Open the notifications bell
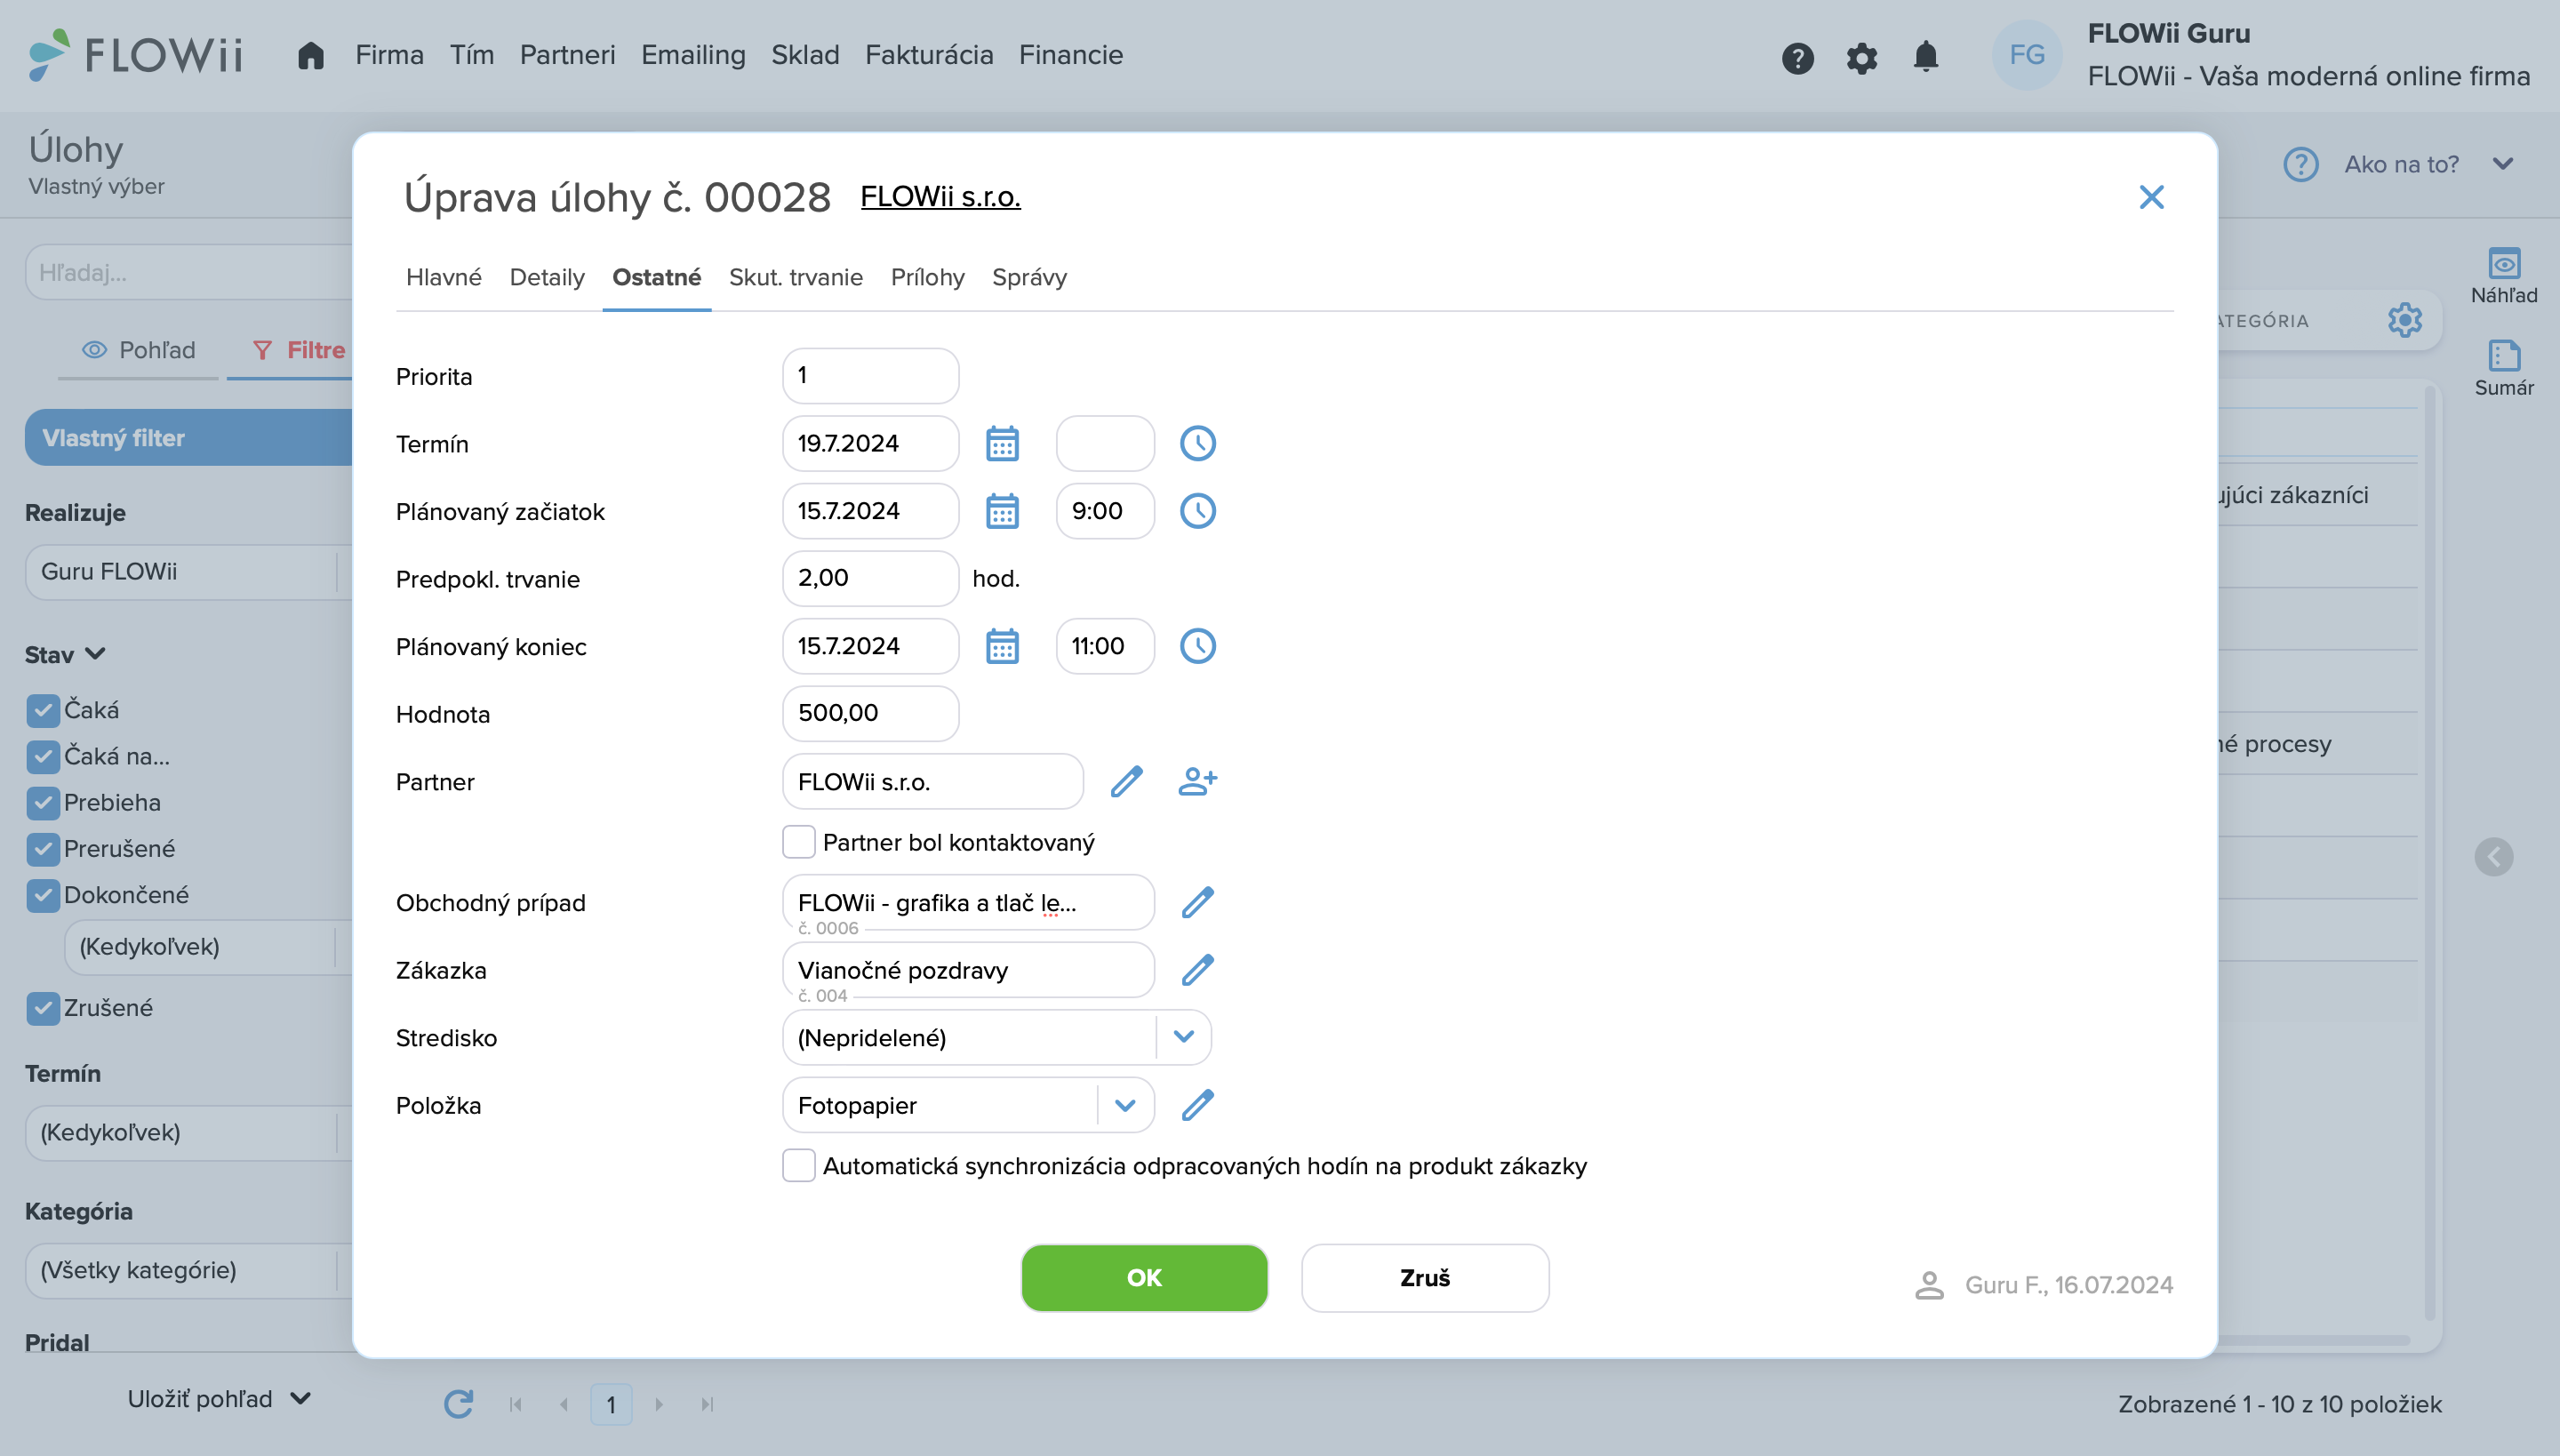 [x=1925, y=56]
